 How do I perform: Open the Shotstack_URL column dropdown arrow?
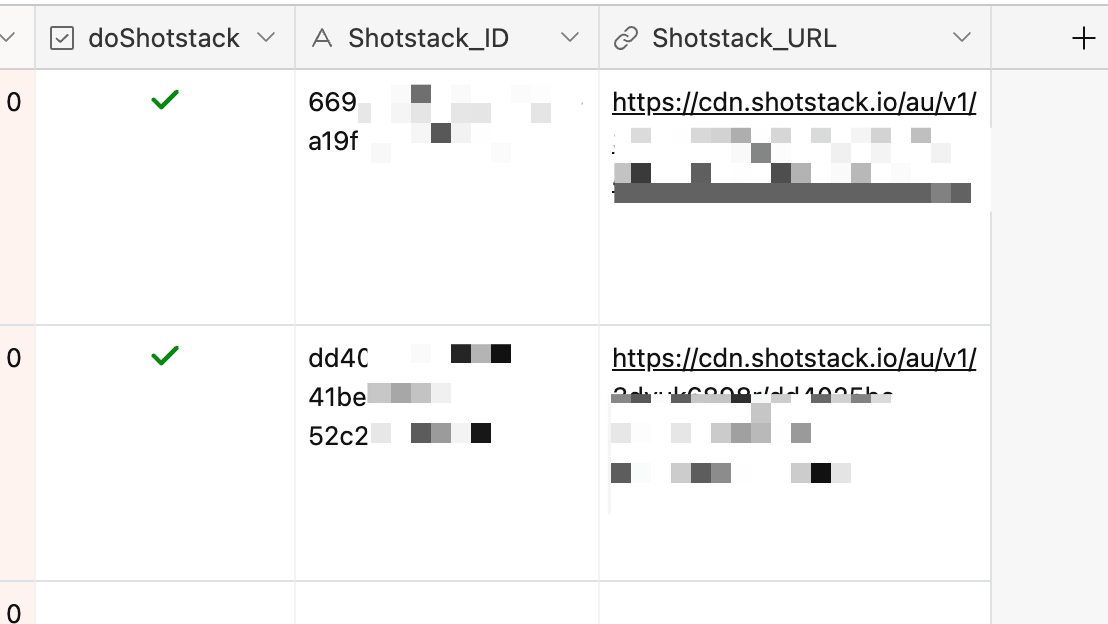pyautogui.click(x=961, y=37)
